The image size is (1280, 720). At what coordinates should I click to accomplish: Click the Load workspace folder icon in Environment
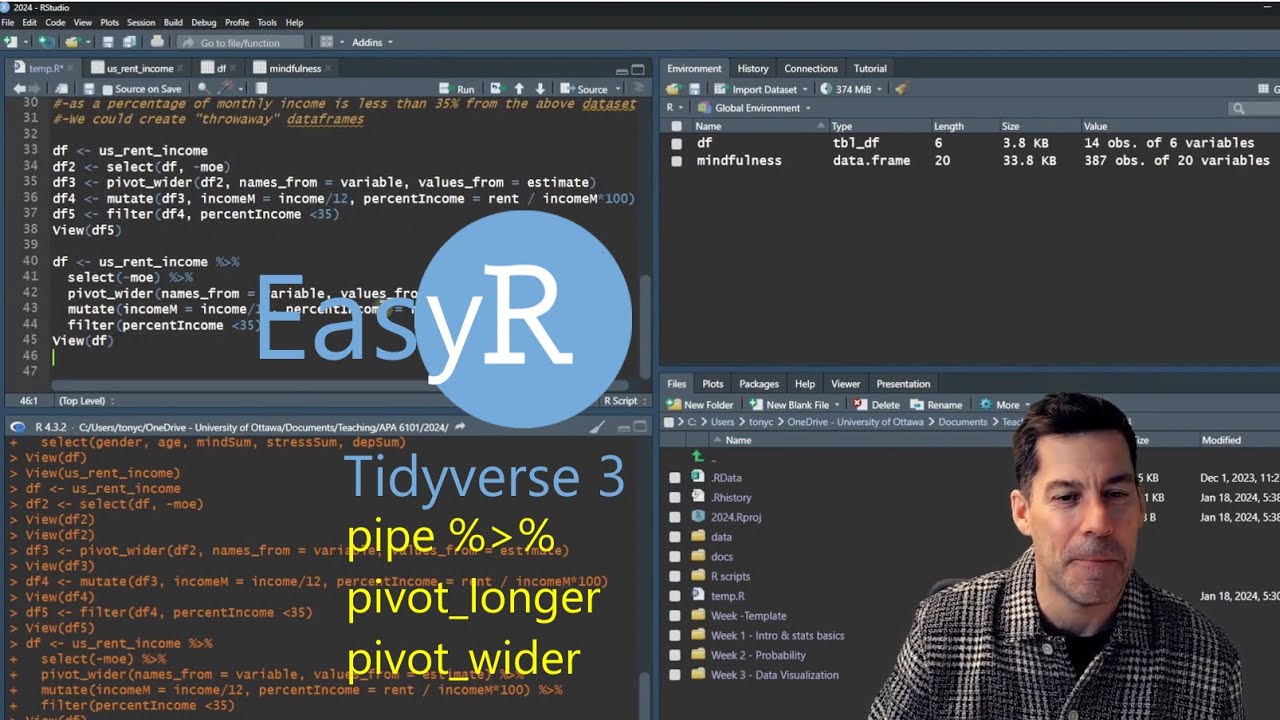click(x=674, y=89)
